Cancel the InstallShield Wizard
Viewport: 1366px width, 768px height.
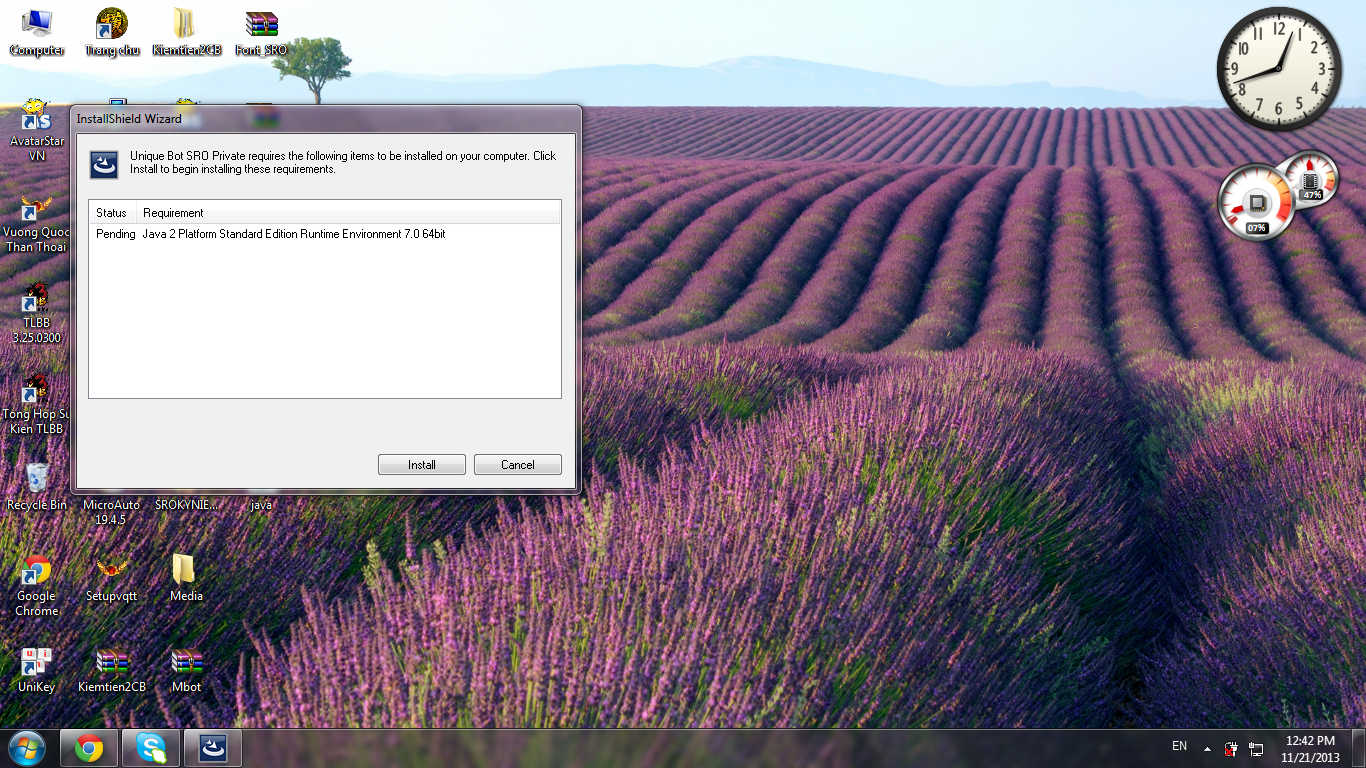[x=518, y=465]
